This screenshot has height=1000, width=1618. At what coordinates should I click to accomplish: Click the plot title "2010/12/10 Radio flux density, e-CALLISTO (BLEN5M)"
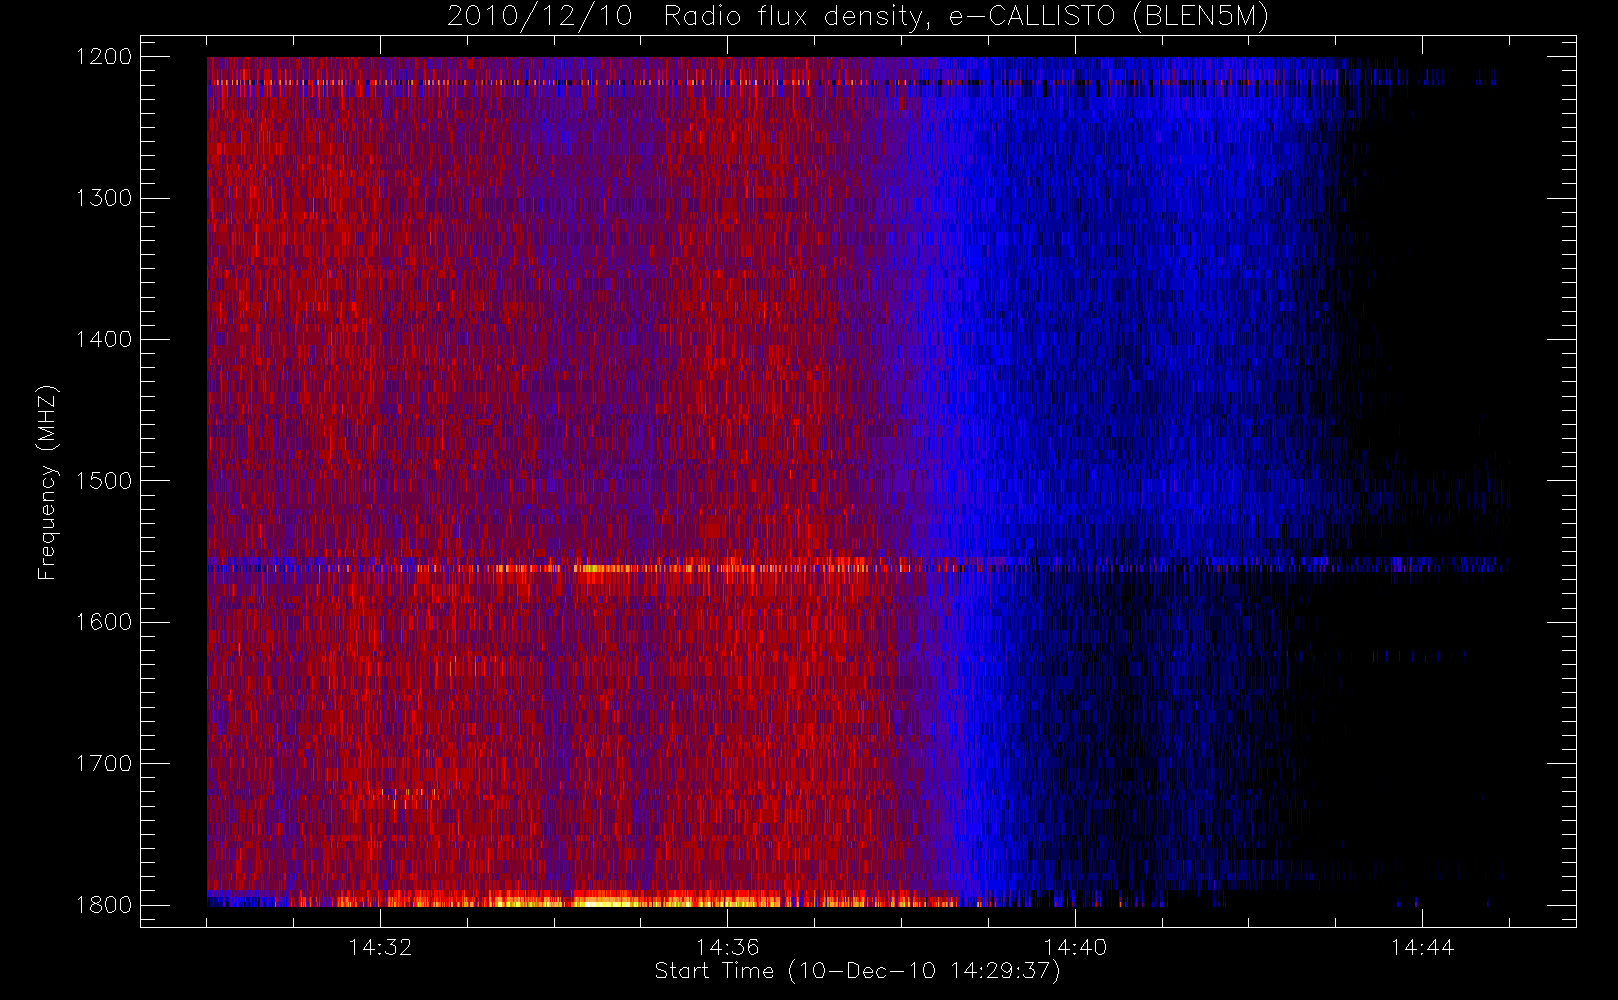(857, 17)
